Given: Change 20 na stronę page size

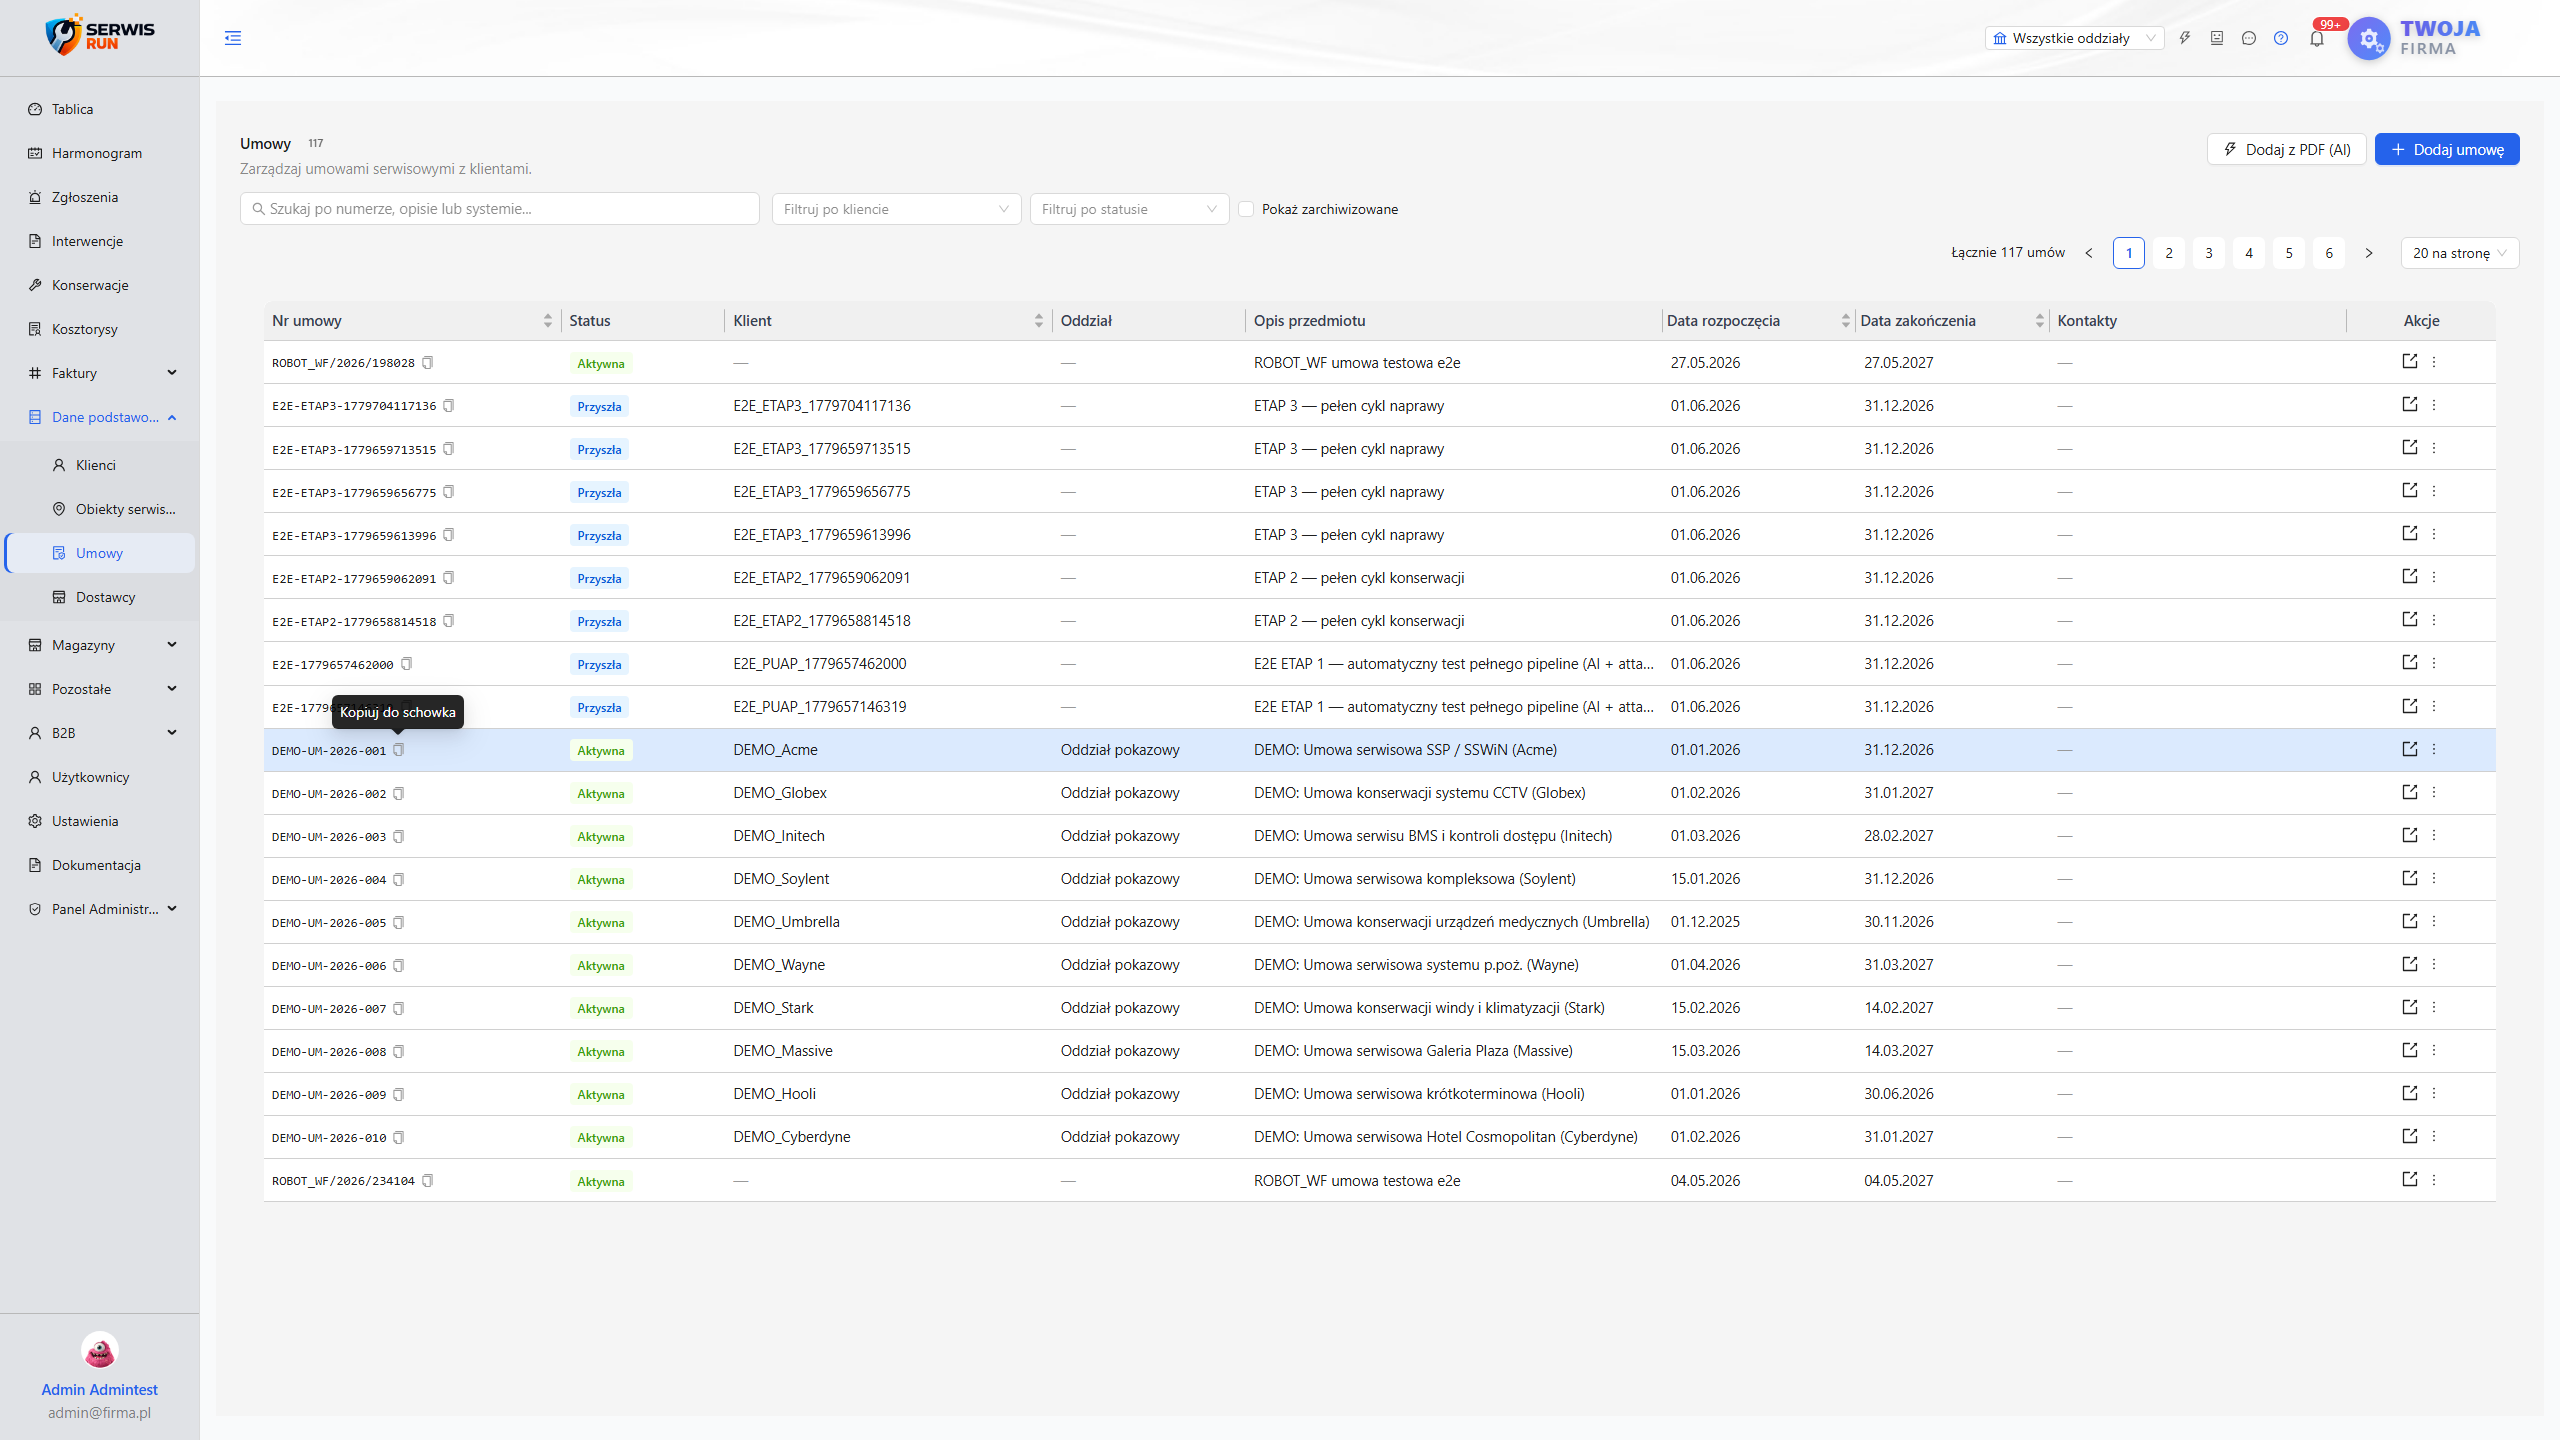Looking at the screenshot, I should [x=2459, y=253].
